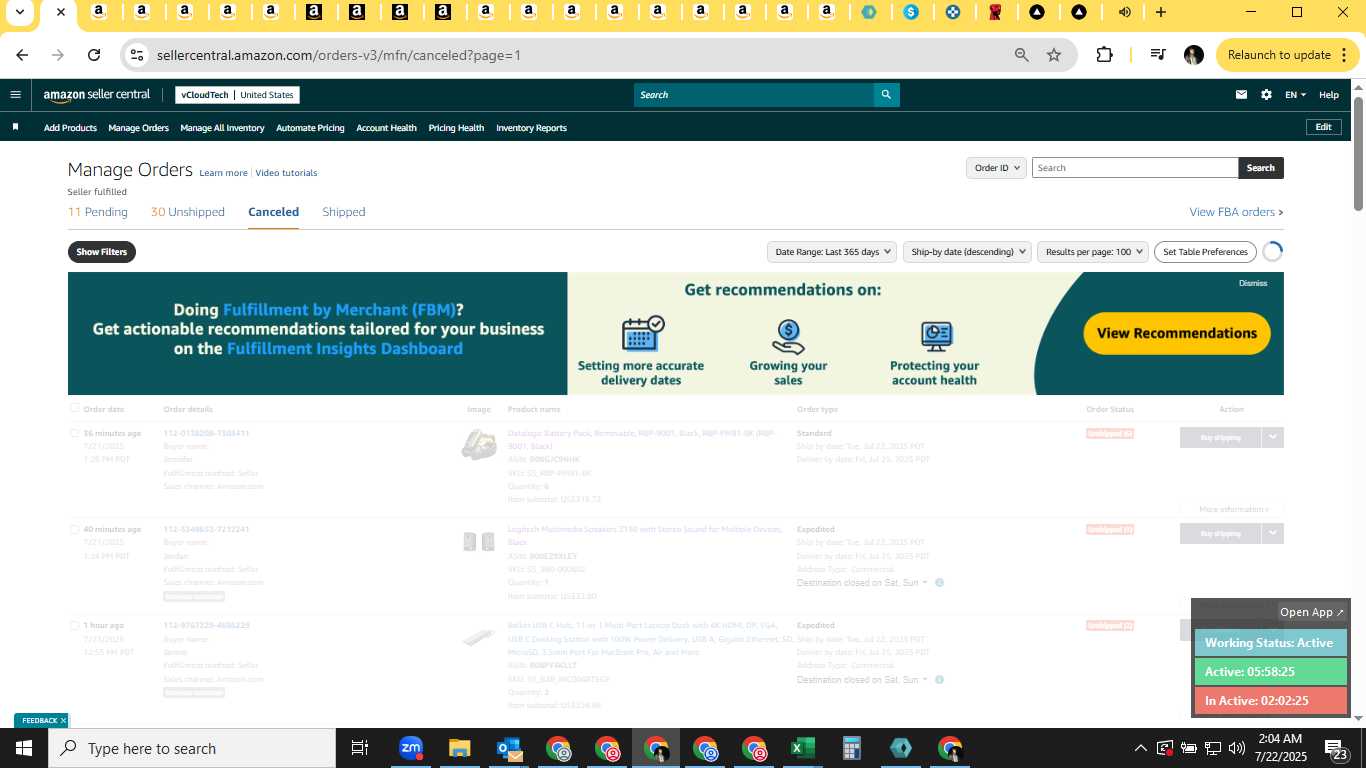Open the View FBA orders link
Screen dimensions: 1366x768
pos(1236,212)
